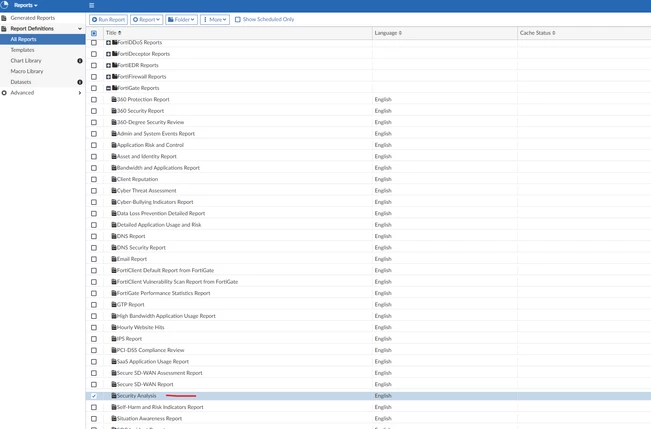The image size is (651, 429).
Task: Click the Cyber Threat Assessment report icon
Action: pos(114,191)
